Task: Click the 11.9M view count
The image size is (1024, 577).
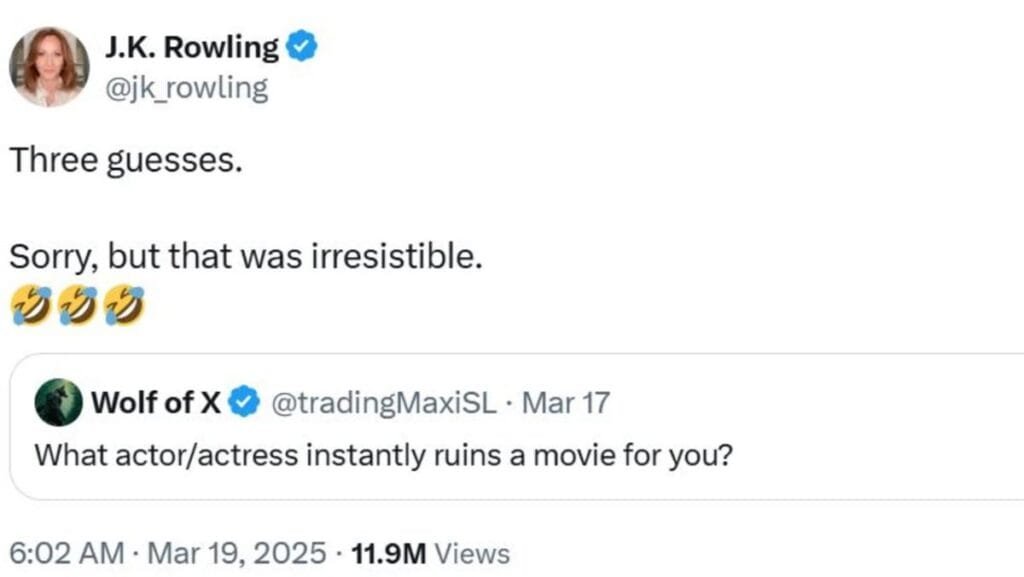Action: 387,553
